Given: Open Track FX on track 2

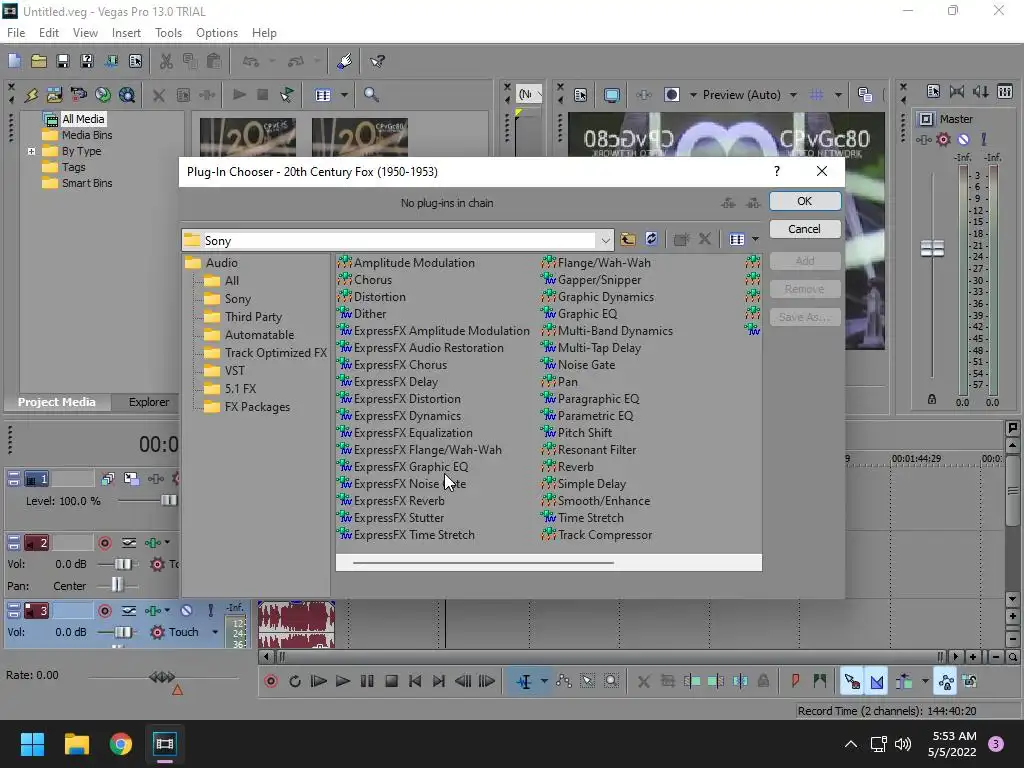Looking at the screenshot, I should [x=153, y=543].
